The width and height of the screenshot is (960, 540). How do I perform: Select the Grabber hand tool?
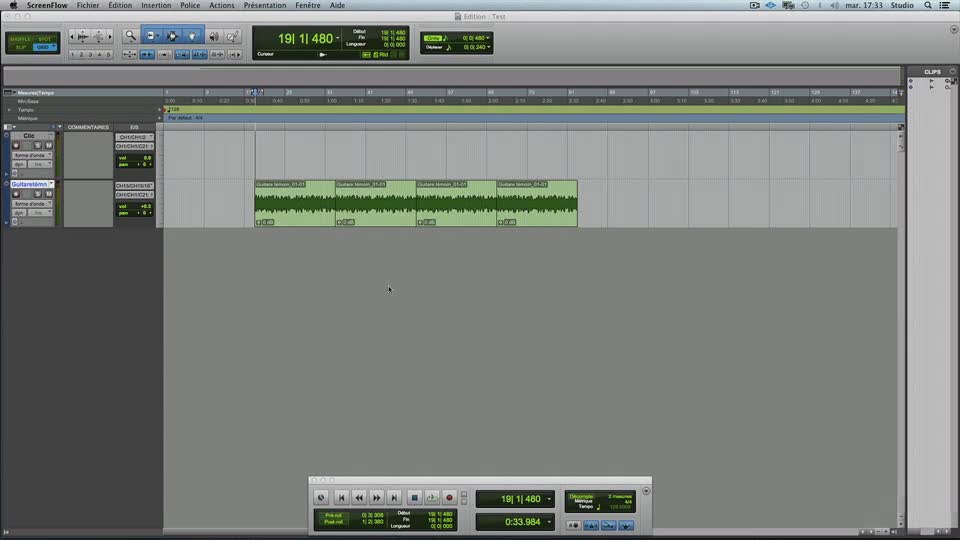192,36
